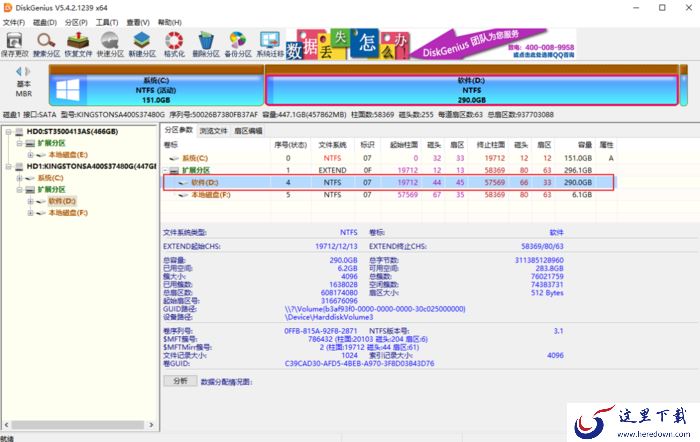Collapse the HD0:ST3500413AS tree node
This screenshot has width=700, height=442.
click(x=8, y=132)
